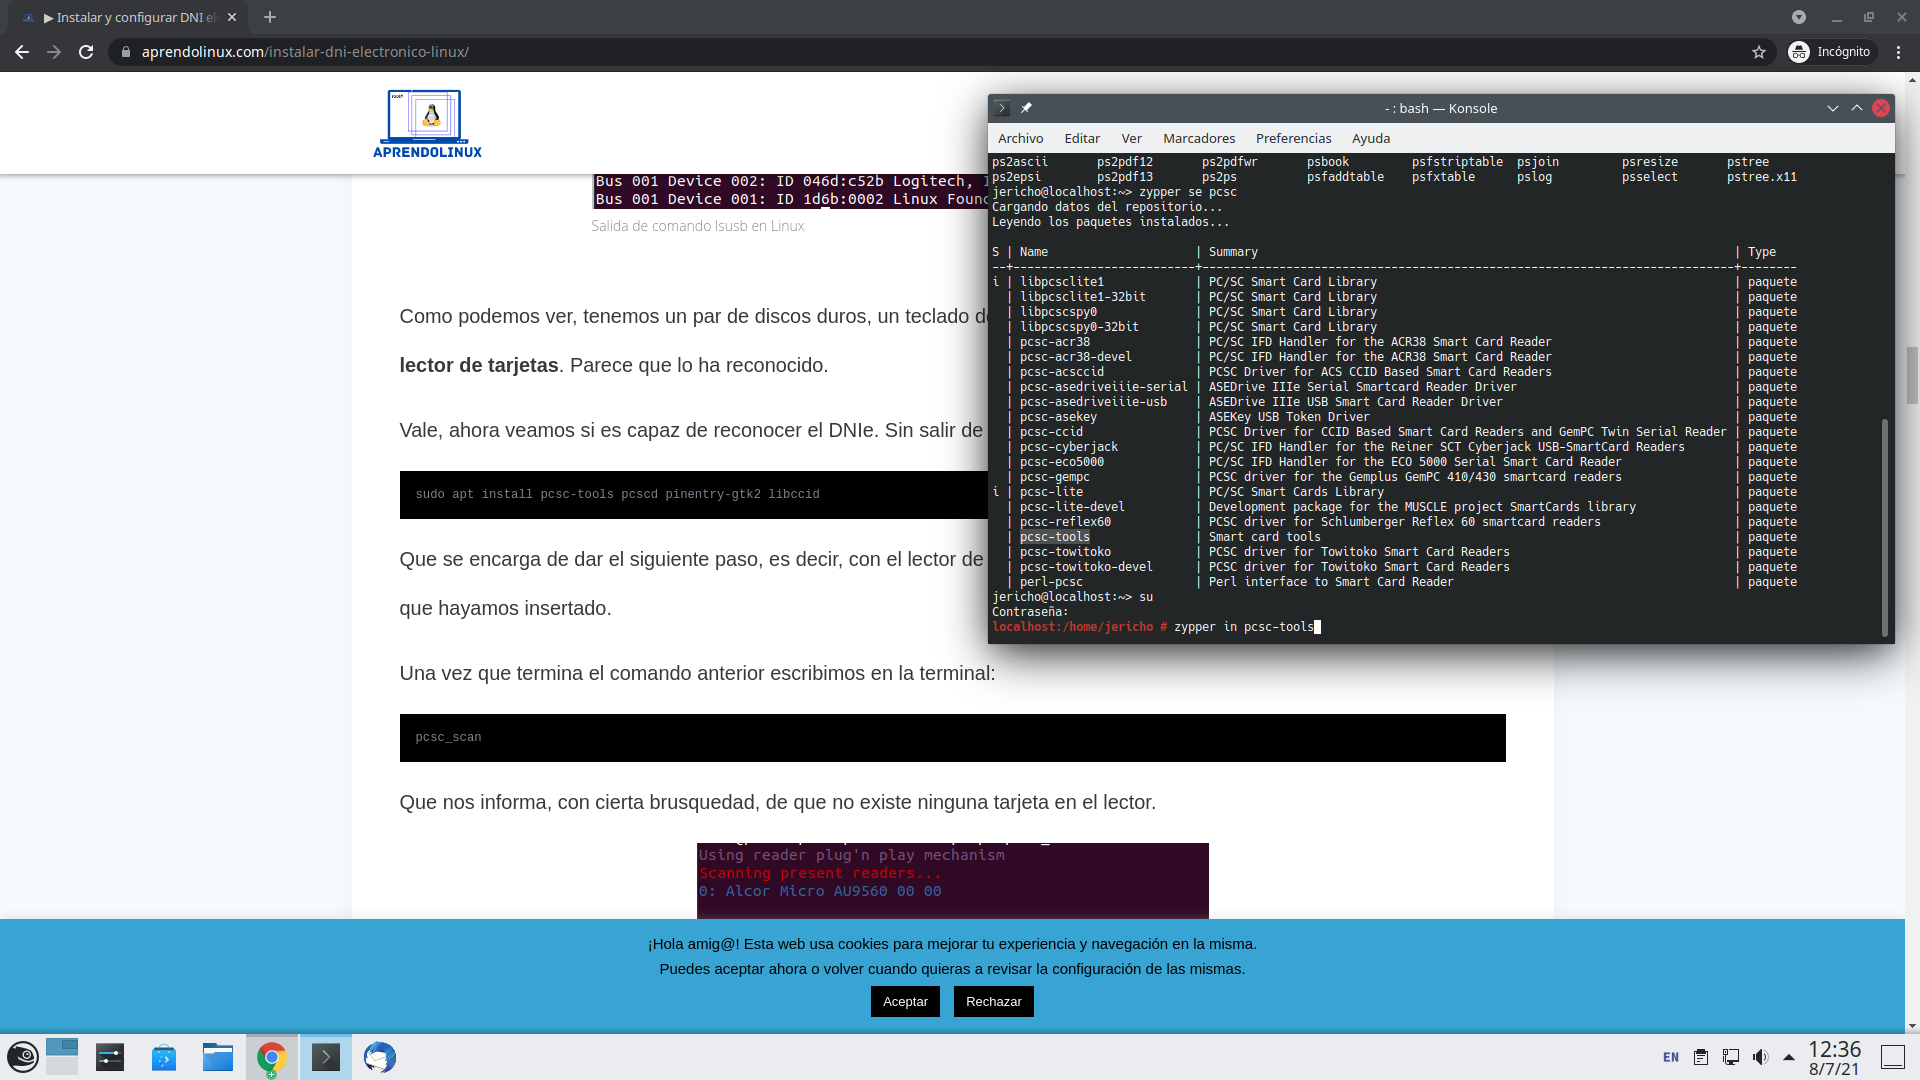Open the Dolphin file manager icon
Screen dimensions: 1920x1080
click(217, 1057)
